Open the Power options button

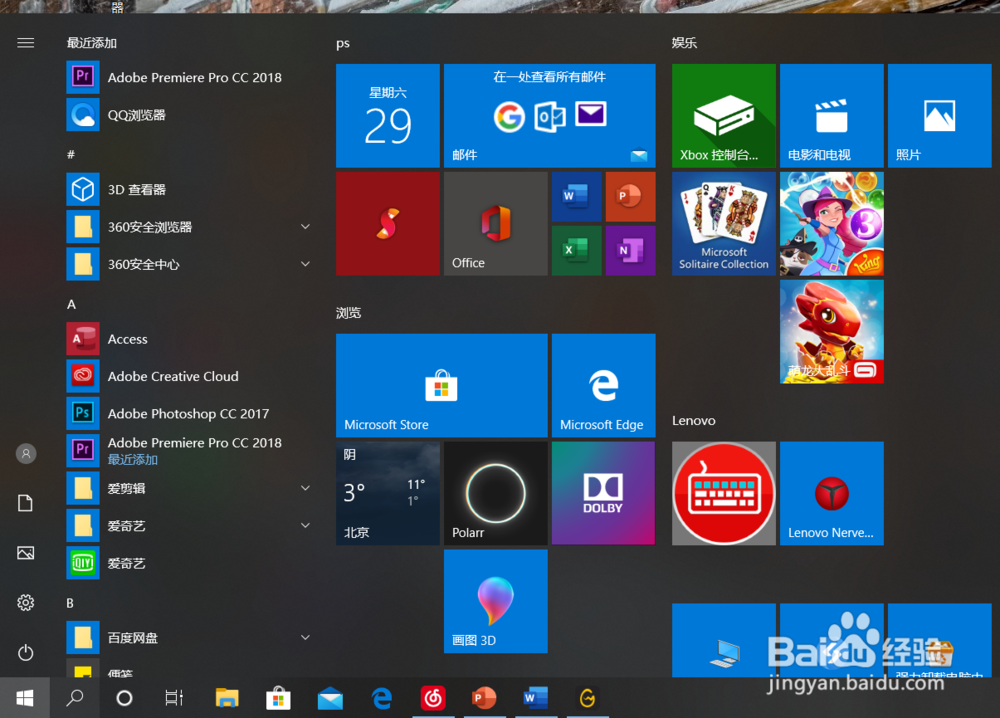pos(26,652)
